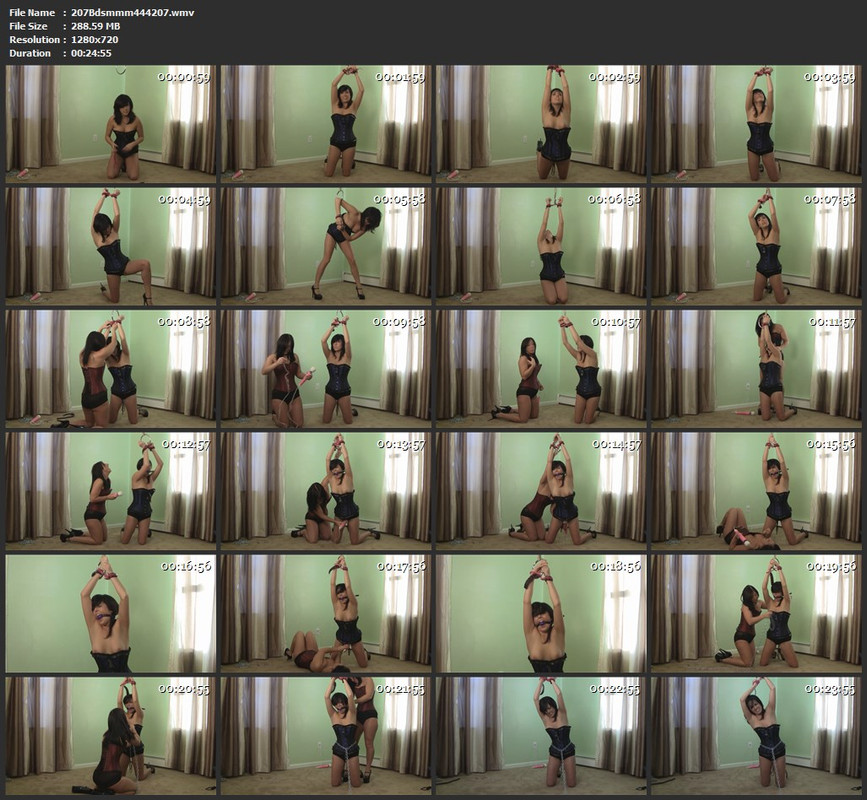Open the thumbnail at 00:19:56

coord(756,614)
